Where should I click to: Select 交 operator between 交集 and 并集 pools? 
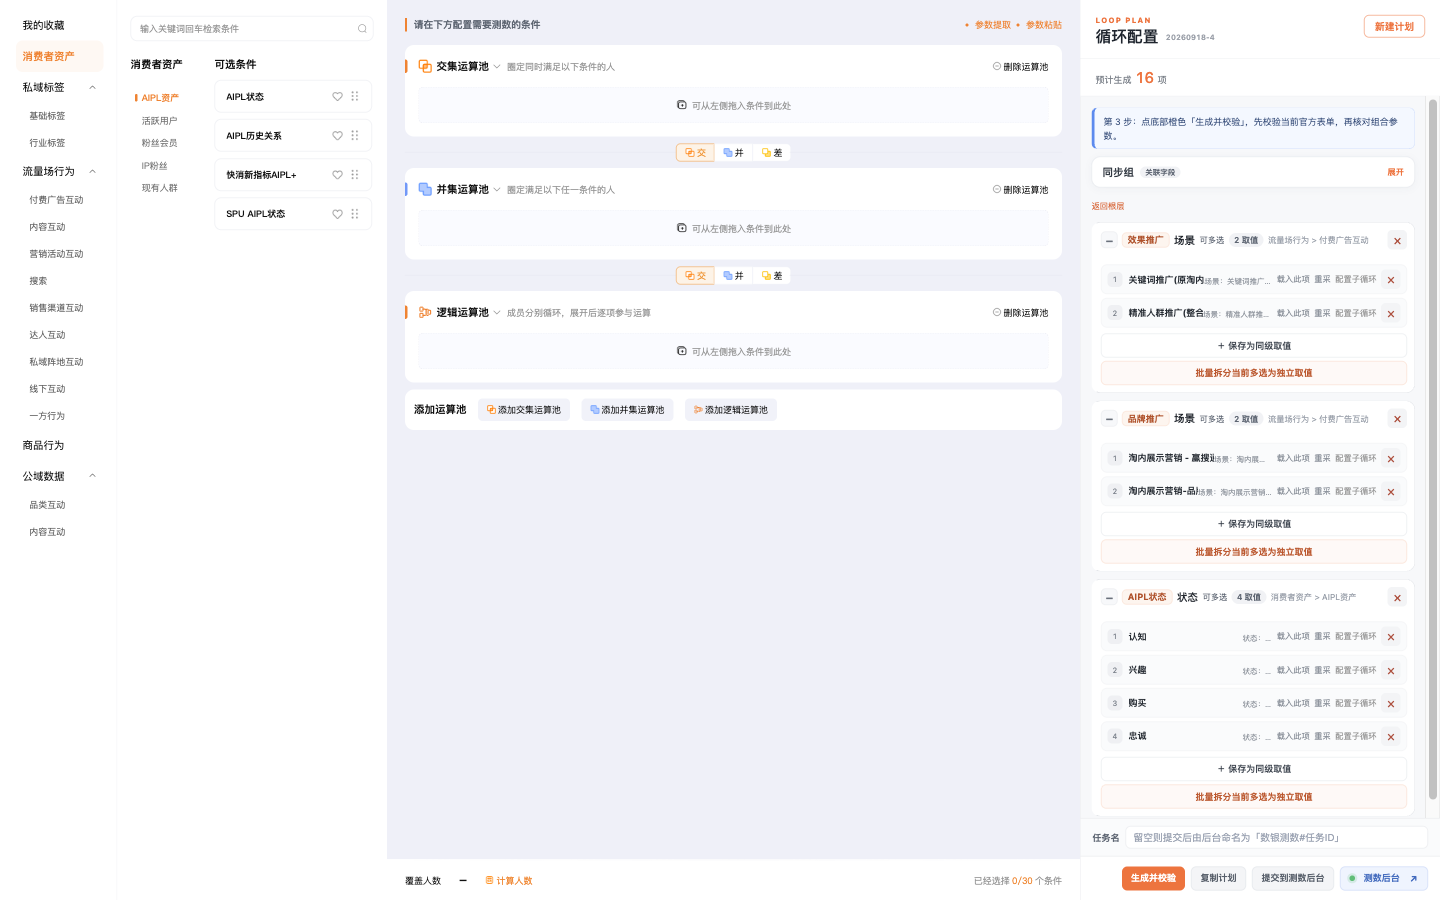coord(695,153)
